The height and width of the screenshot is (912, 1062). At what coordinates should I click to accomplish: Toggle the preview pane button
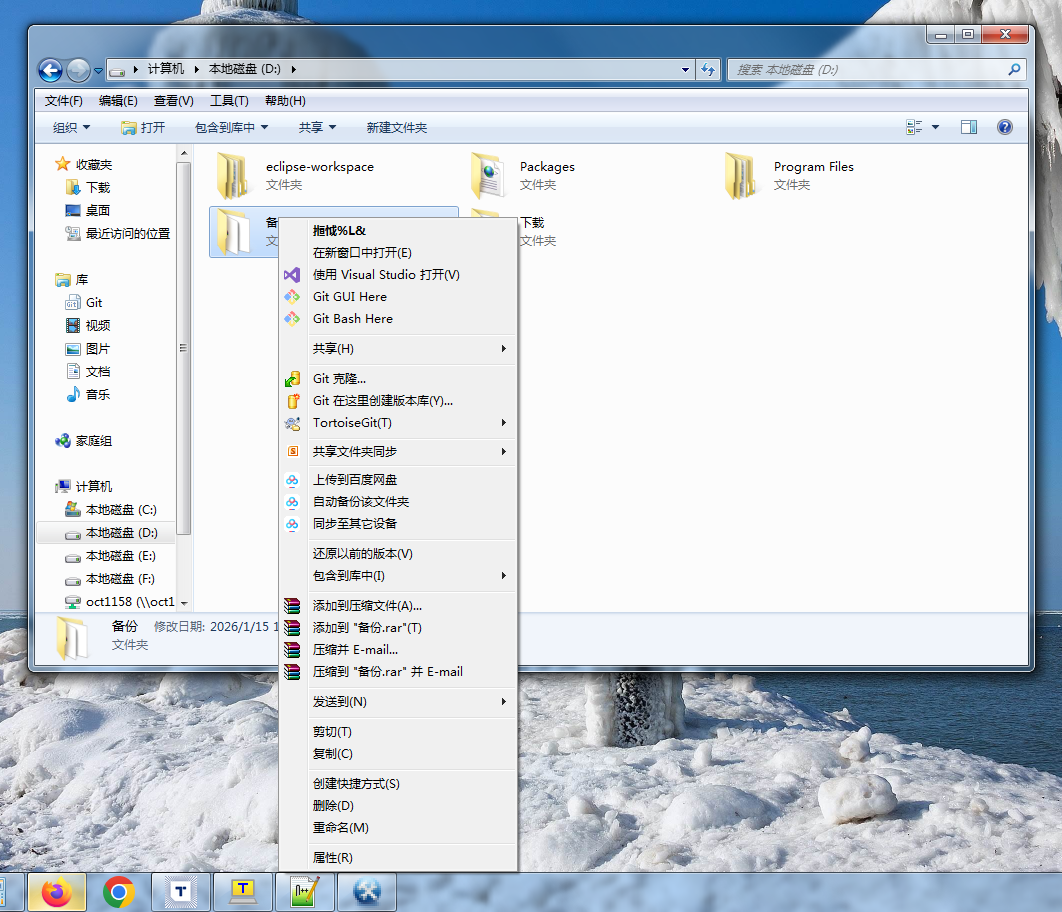click(x=968, y=127)
